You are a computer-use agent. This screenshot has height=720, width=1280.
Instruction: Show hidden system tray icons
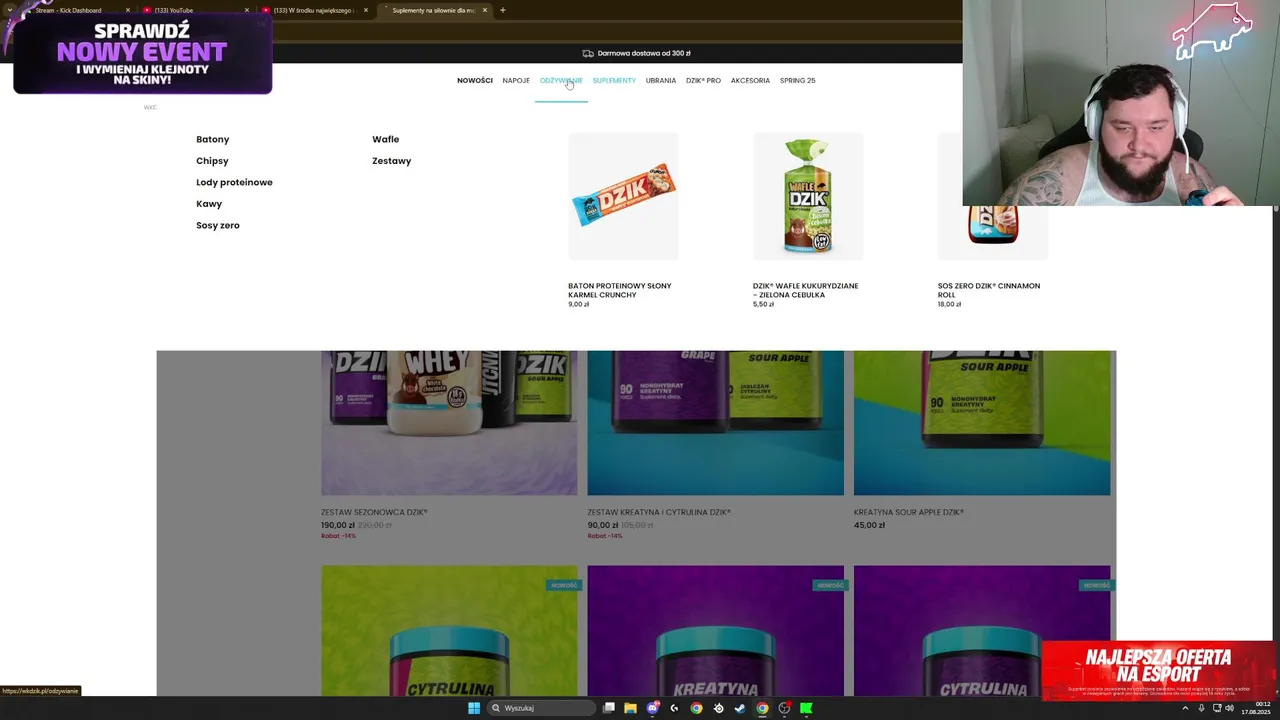coord(1187,708)
